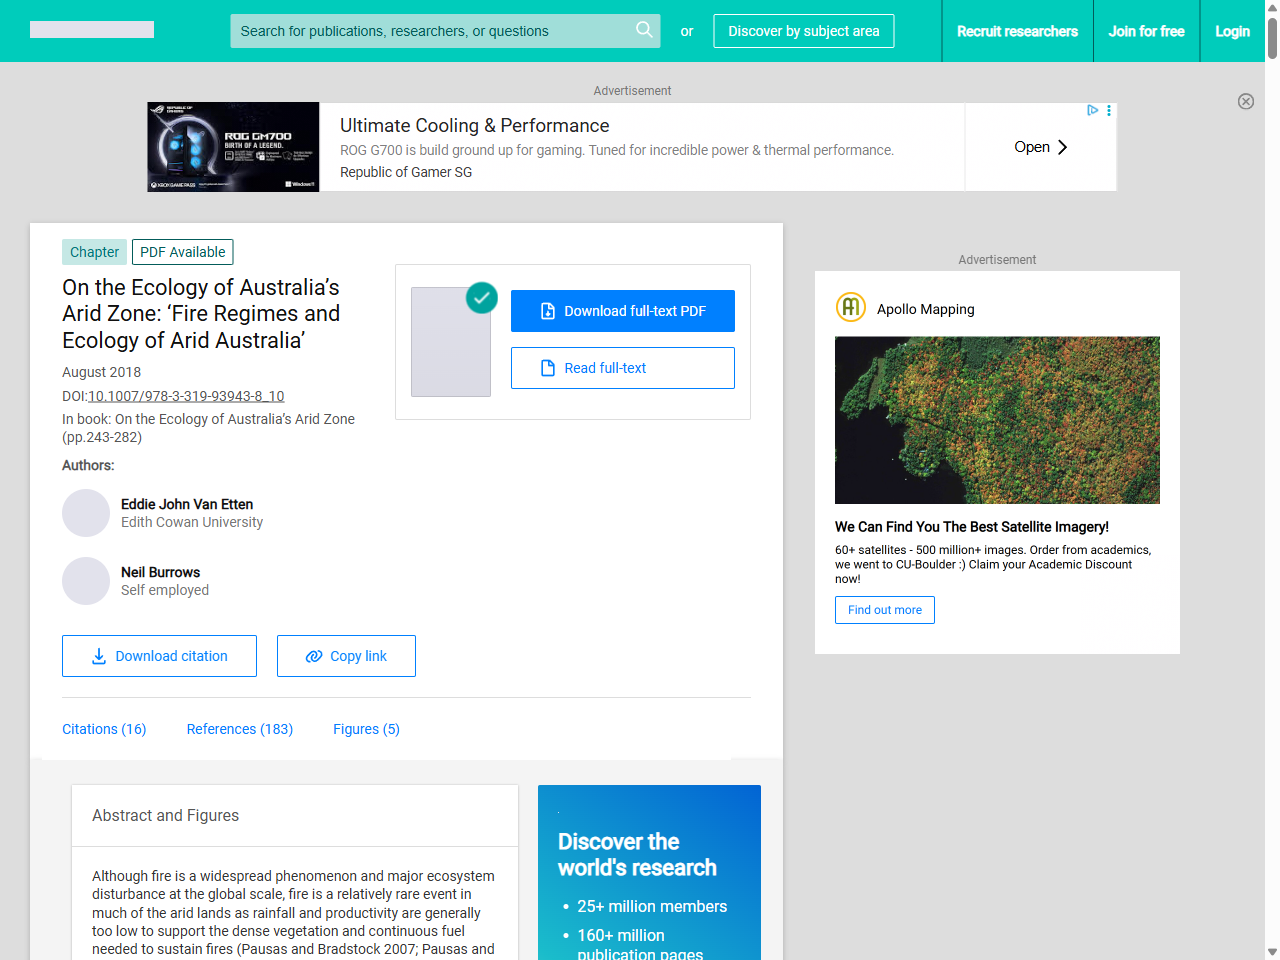Select the References (183) tab
This screenshot has width=1280, height=960.
click(x=239, y=729)
